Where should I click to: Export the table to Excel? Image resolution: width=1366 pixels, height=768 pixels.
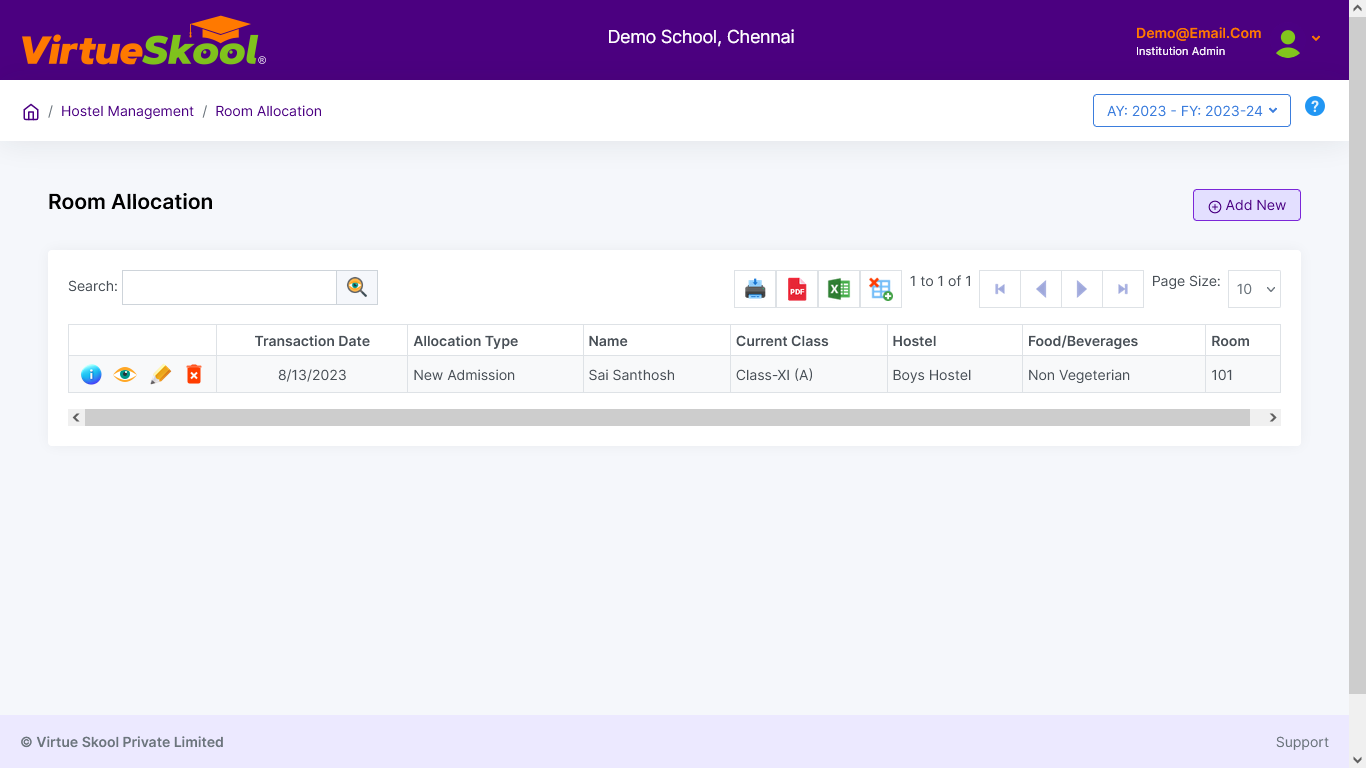click(839, 289)
